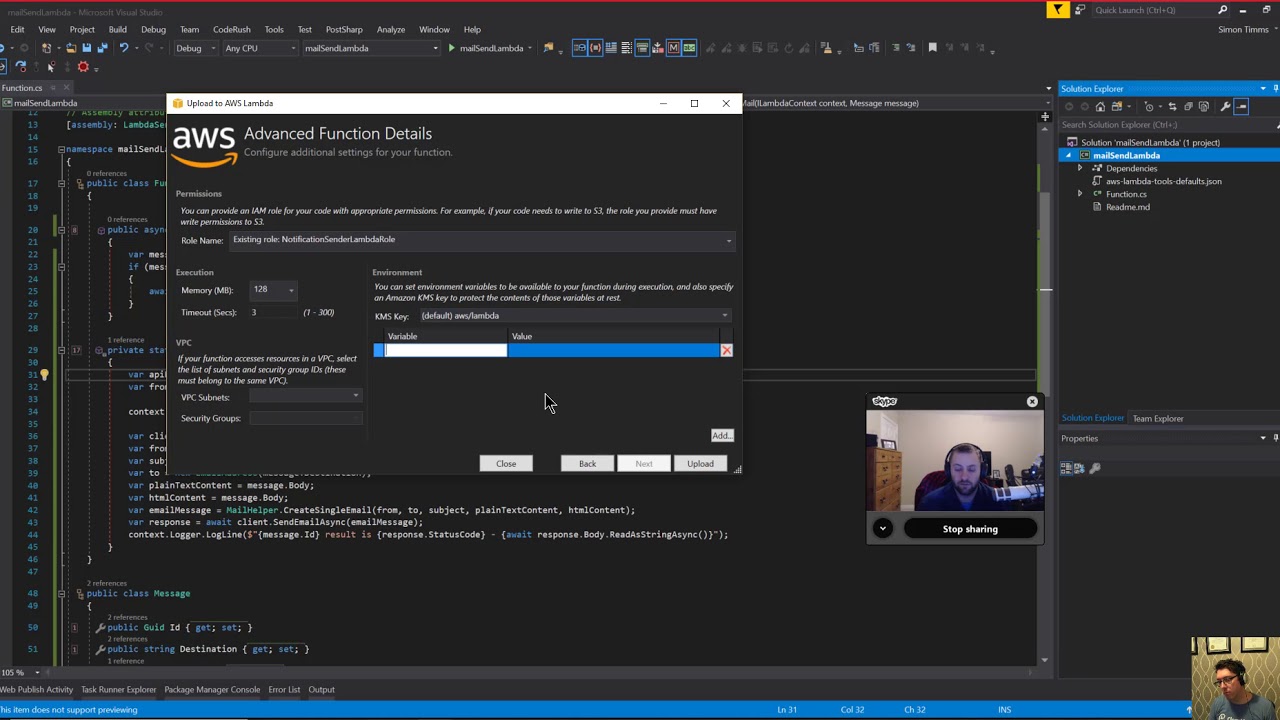
Task: Click the red gear icon in second toolbar row
Action: pyautogui.click(x=83, y=67)
